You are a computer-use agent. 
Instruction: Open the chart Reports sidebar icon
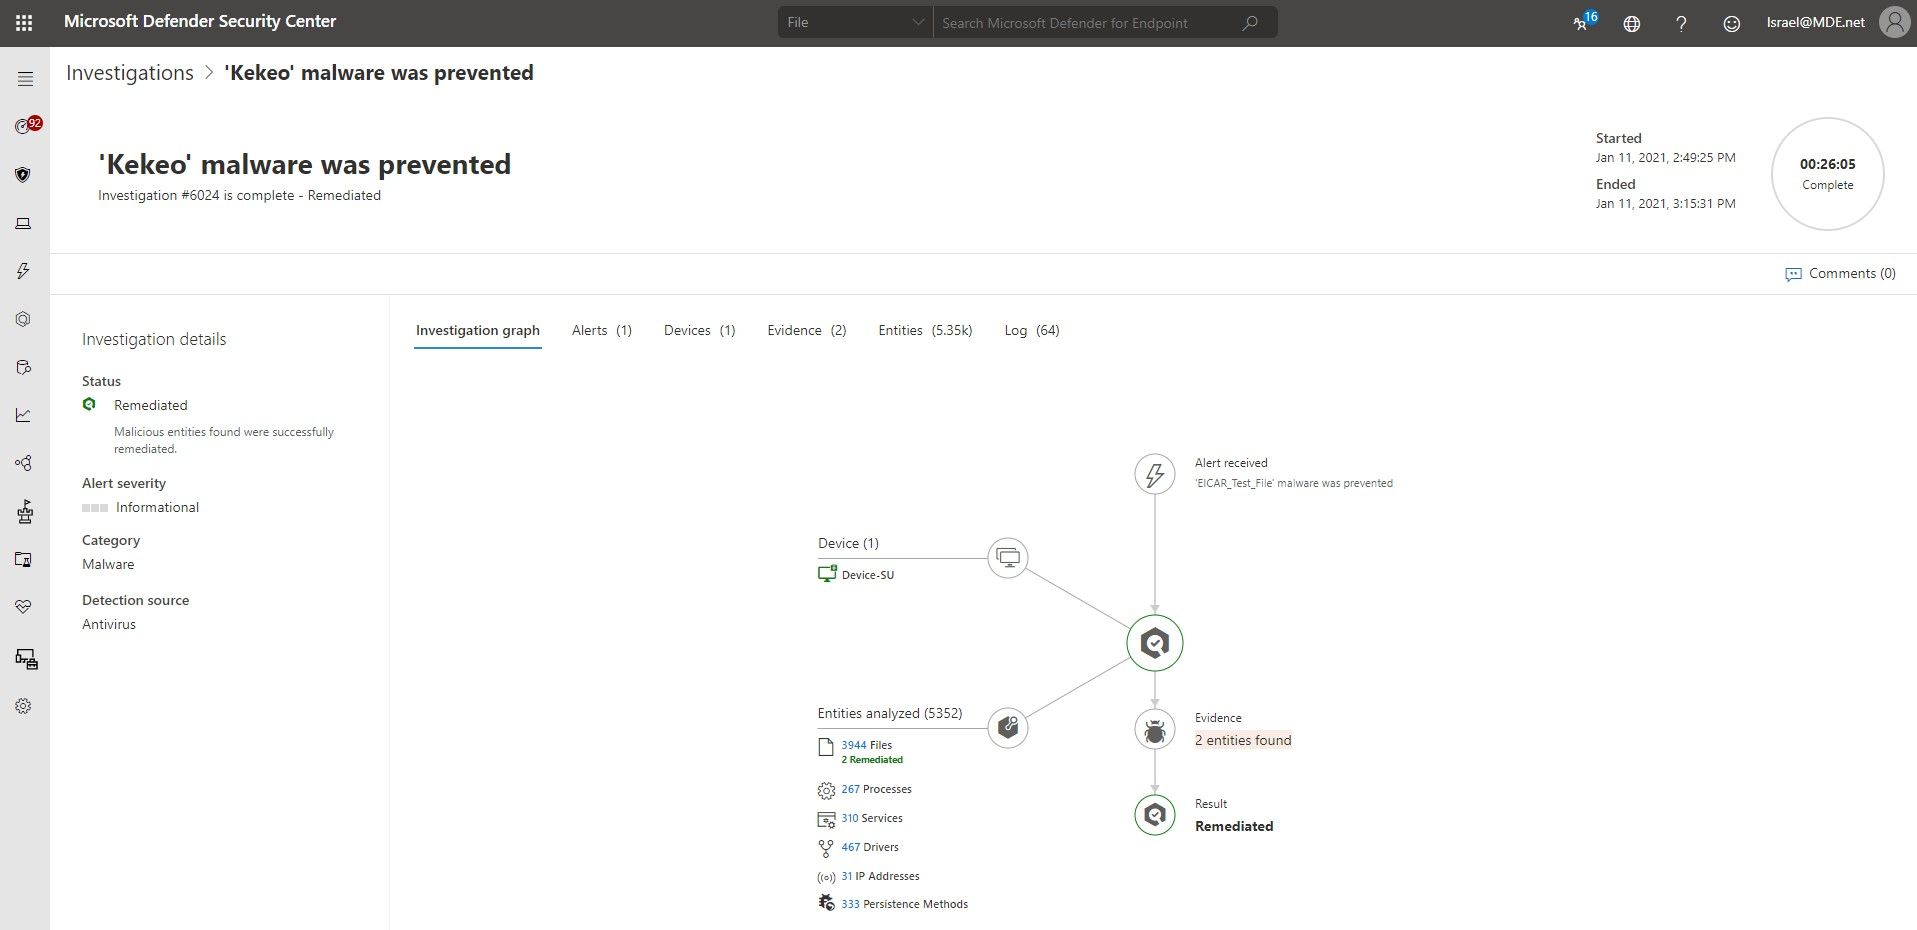click(23, 415)
